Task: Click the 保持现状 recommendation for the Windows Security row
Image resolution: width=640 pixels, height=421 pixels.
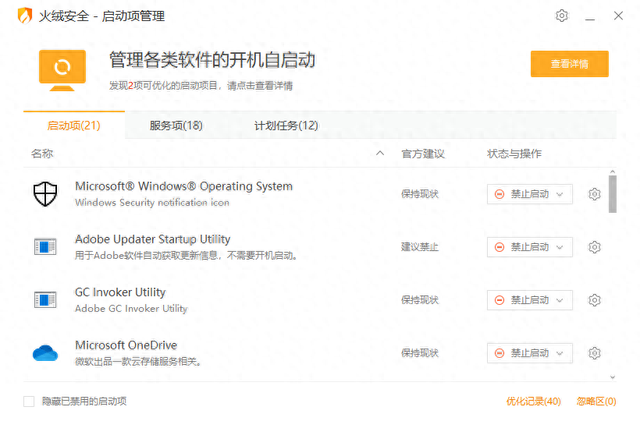Action: [x=420, y=194]
